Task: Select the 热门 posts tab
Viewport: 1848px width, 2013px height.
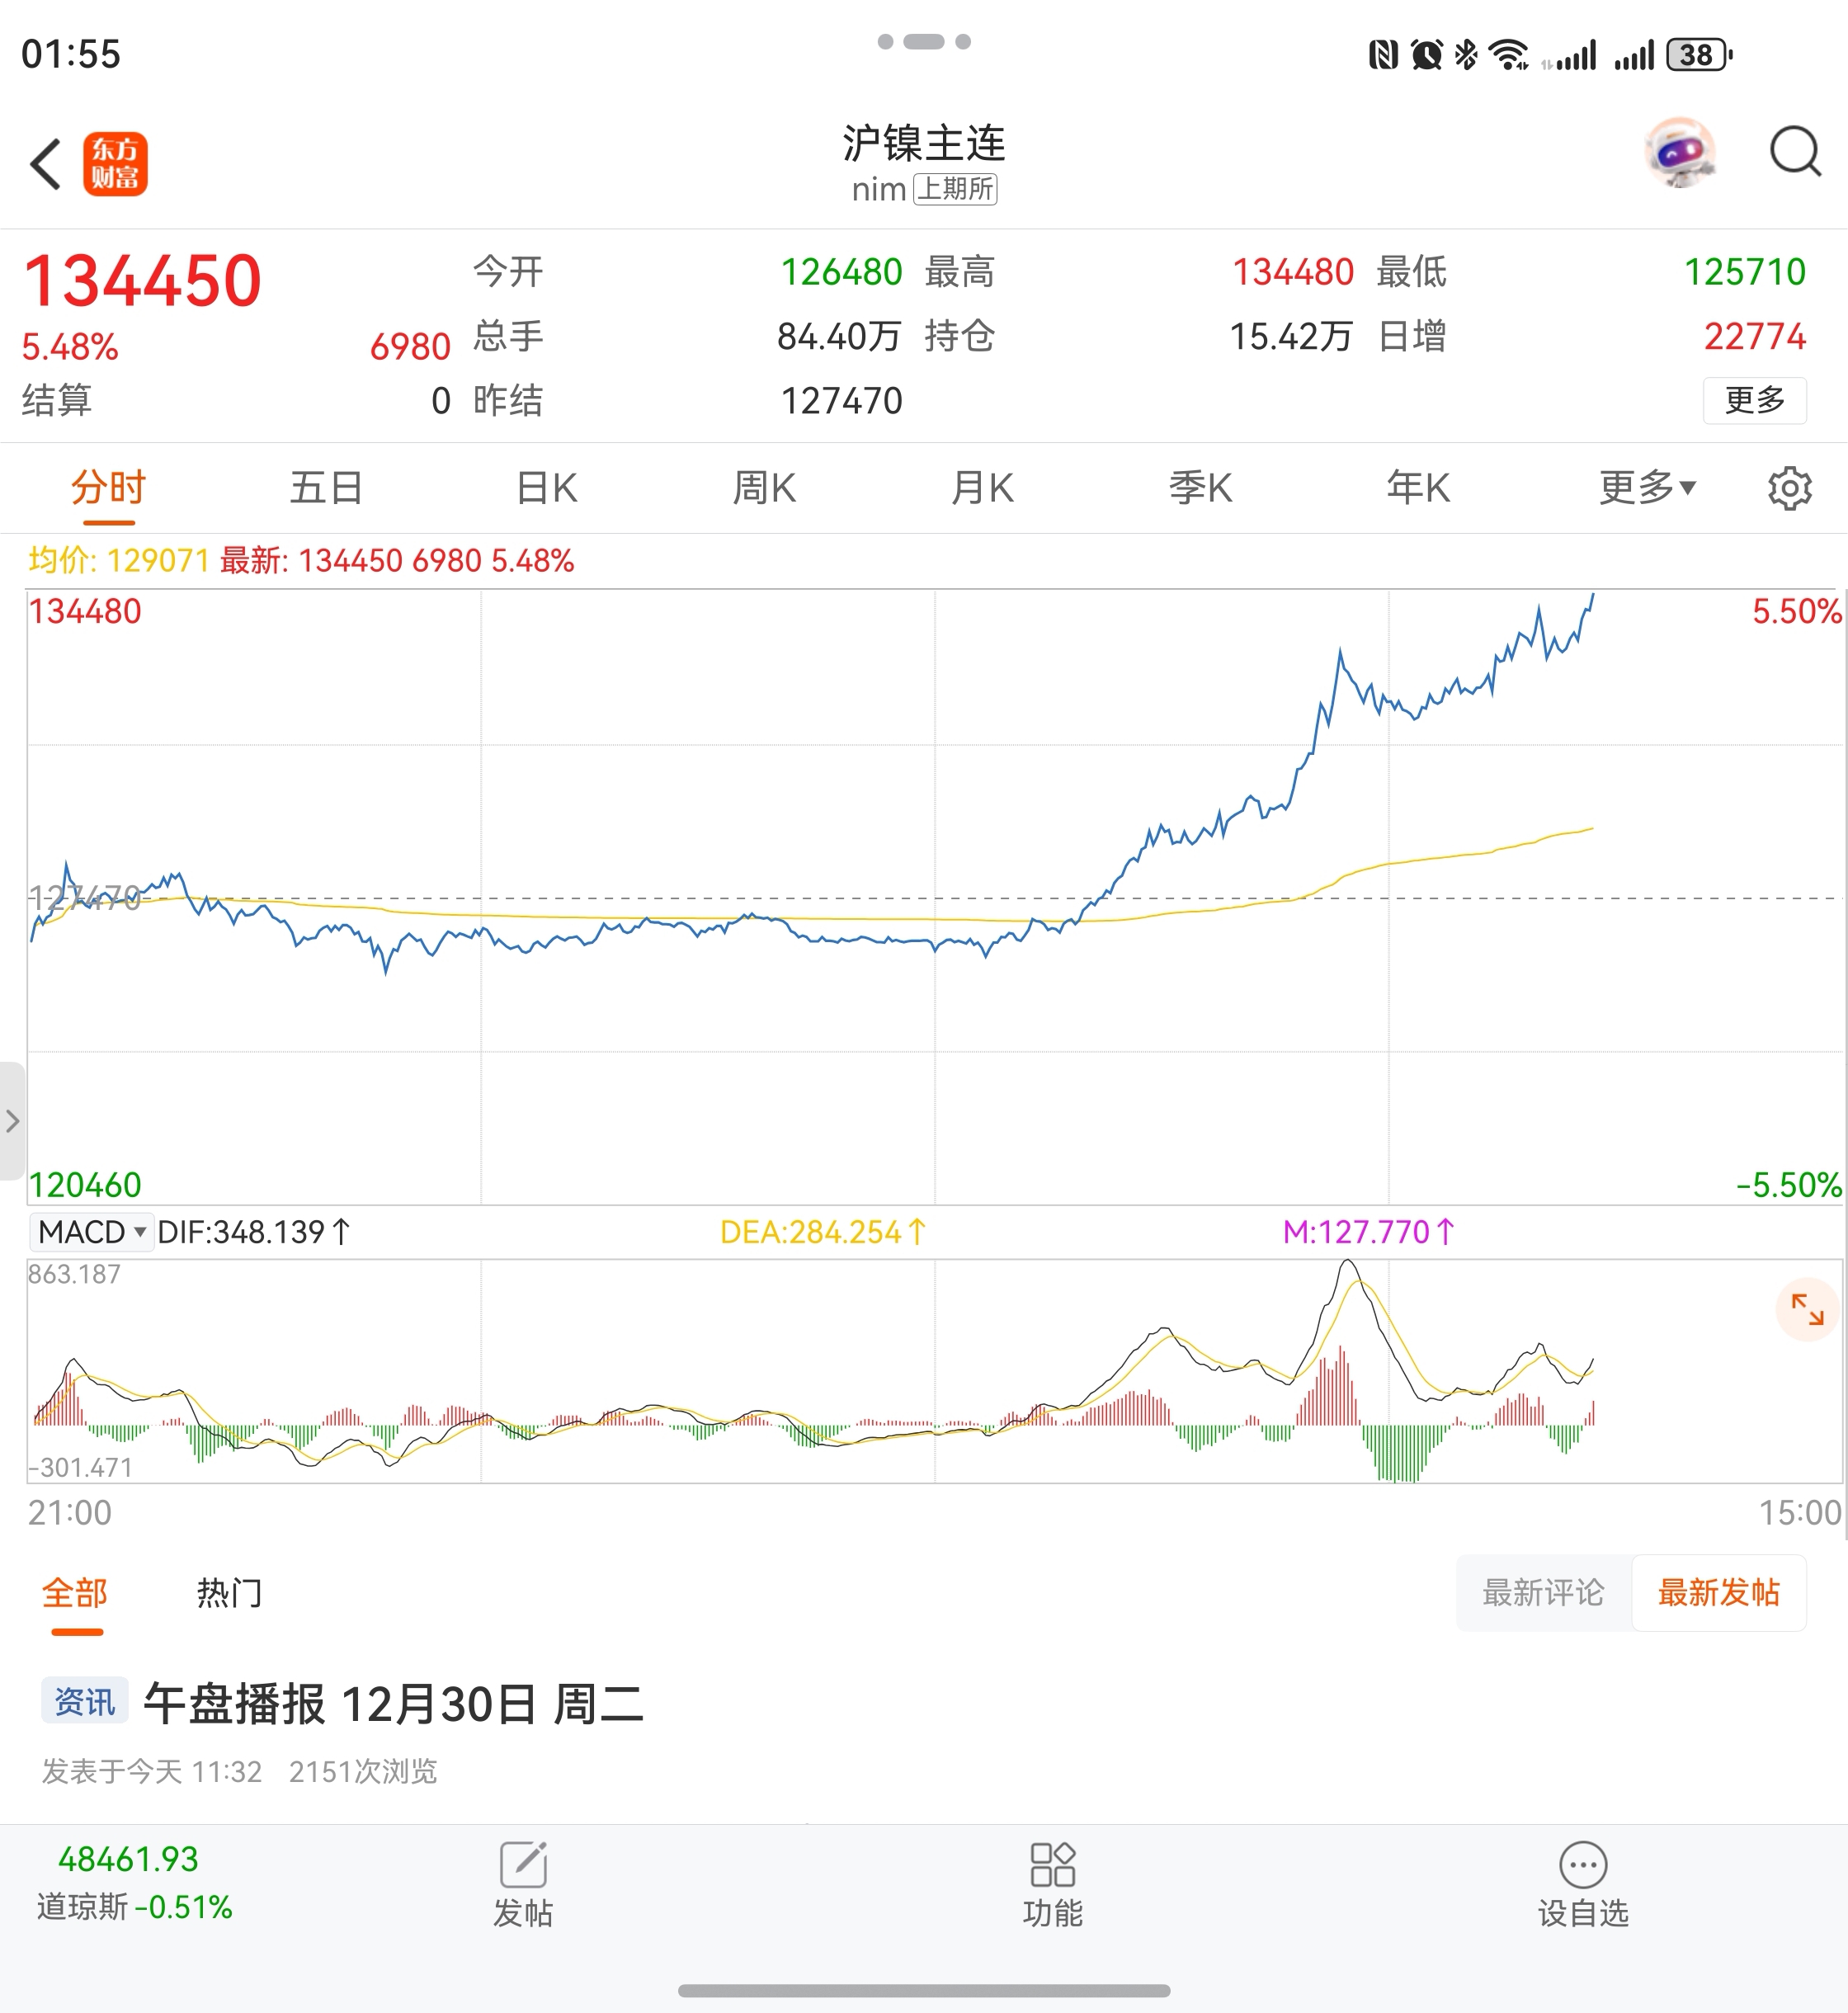Action: (x=229, y=1593)
